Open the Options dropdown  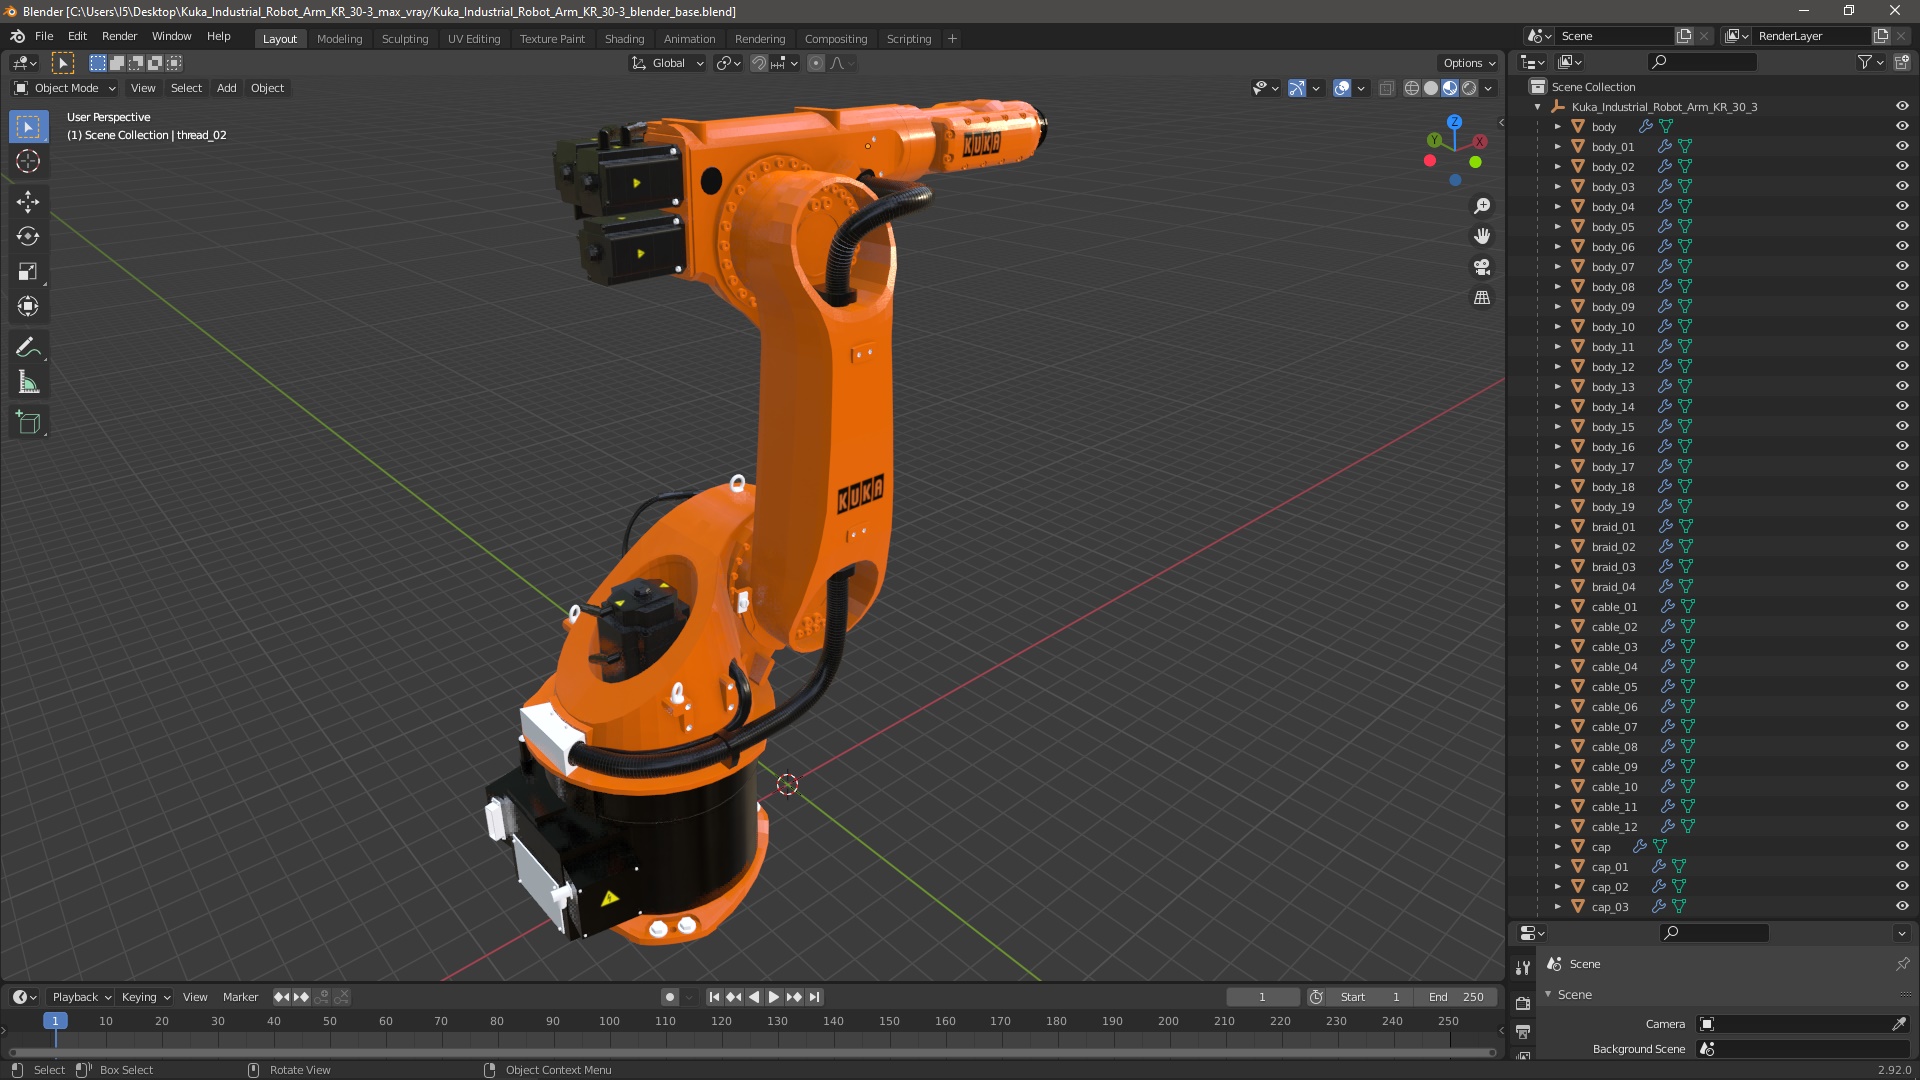(1468, 63)
